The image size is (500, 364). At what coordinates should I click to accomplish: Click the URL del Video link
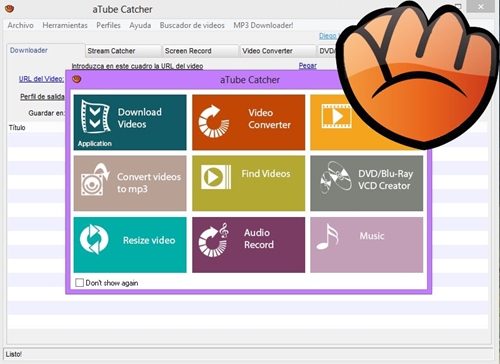pyautogui.click(x=41, y=79)
